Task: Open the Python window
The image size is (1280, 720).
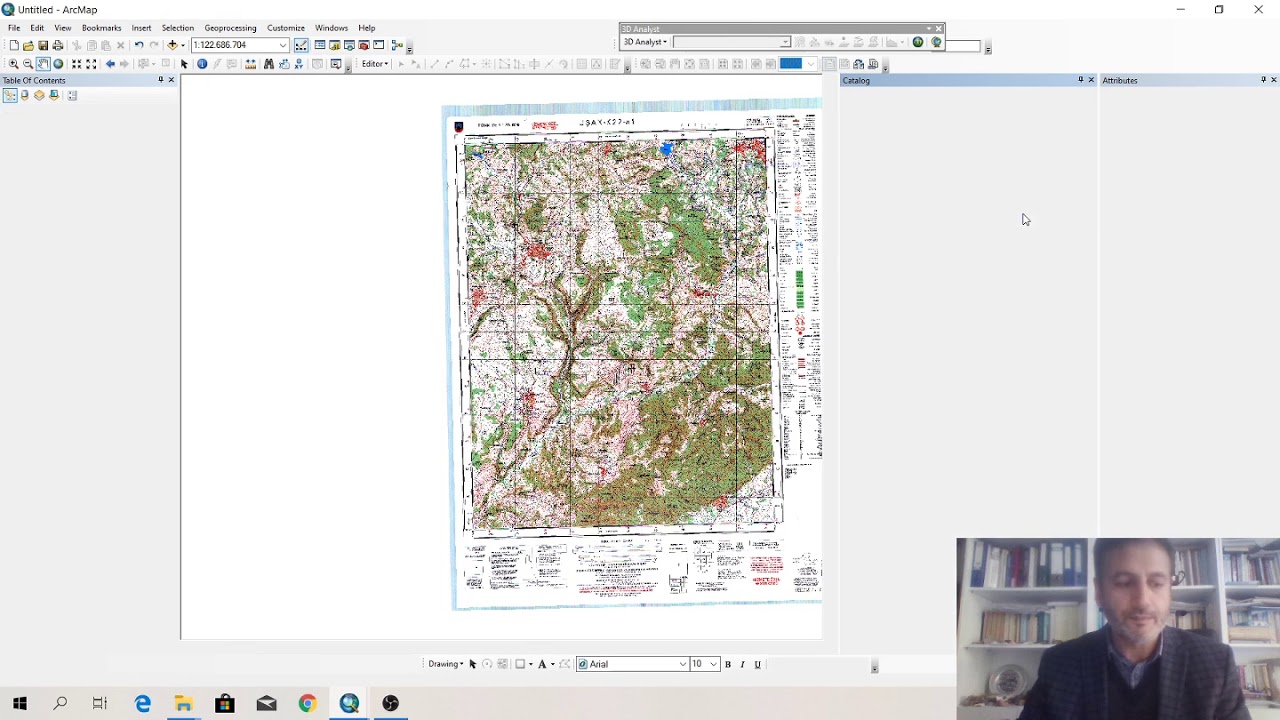Action: click(x=378, y=45)
